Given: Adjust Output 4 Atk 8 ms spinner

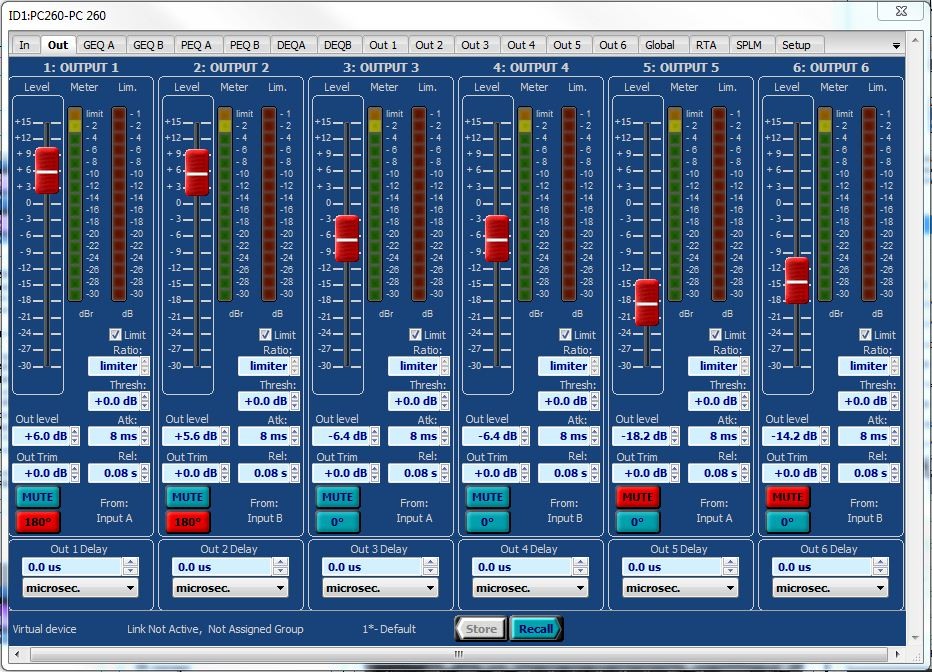Looking at the screenshot, I should 595,436.
